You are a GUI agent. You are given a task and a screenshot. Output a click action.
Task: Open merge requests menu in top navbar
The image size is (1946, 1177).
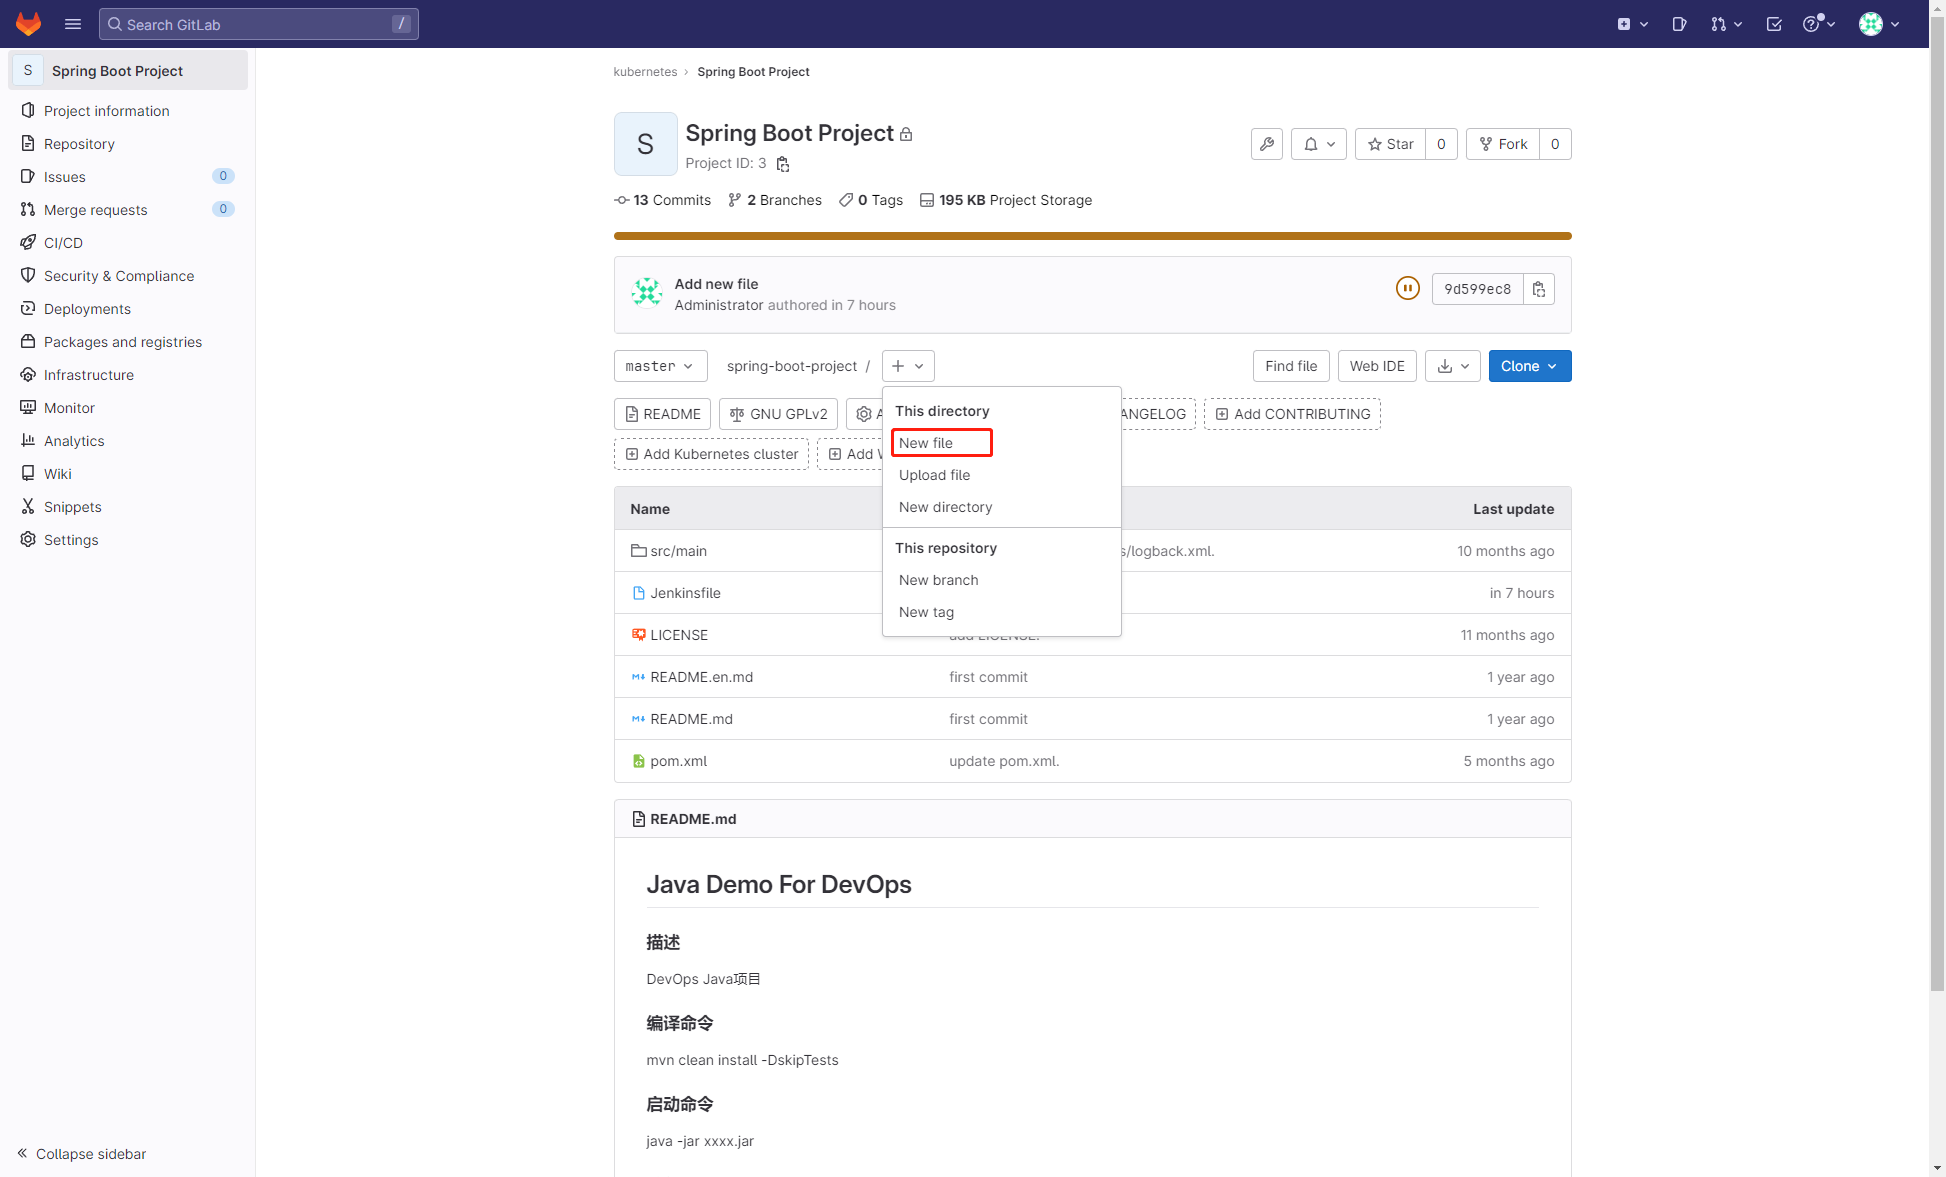(1726, 24)
